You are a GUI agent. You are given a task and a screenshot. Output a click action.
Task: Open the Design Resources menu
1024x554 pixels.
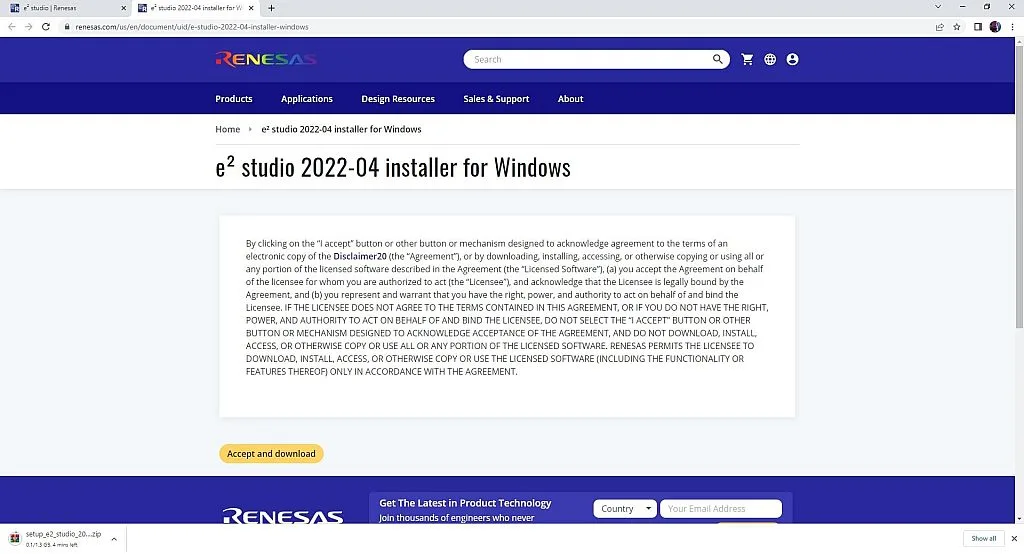coord(398,99)
